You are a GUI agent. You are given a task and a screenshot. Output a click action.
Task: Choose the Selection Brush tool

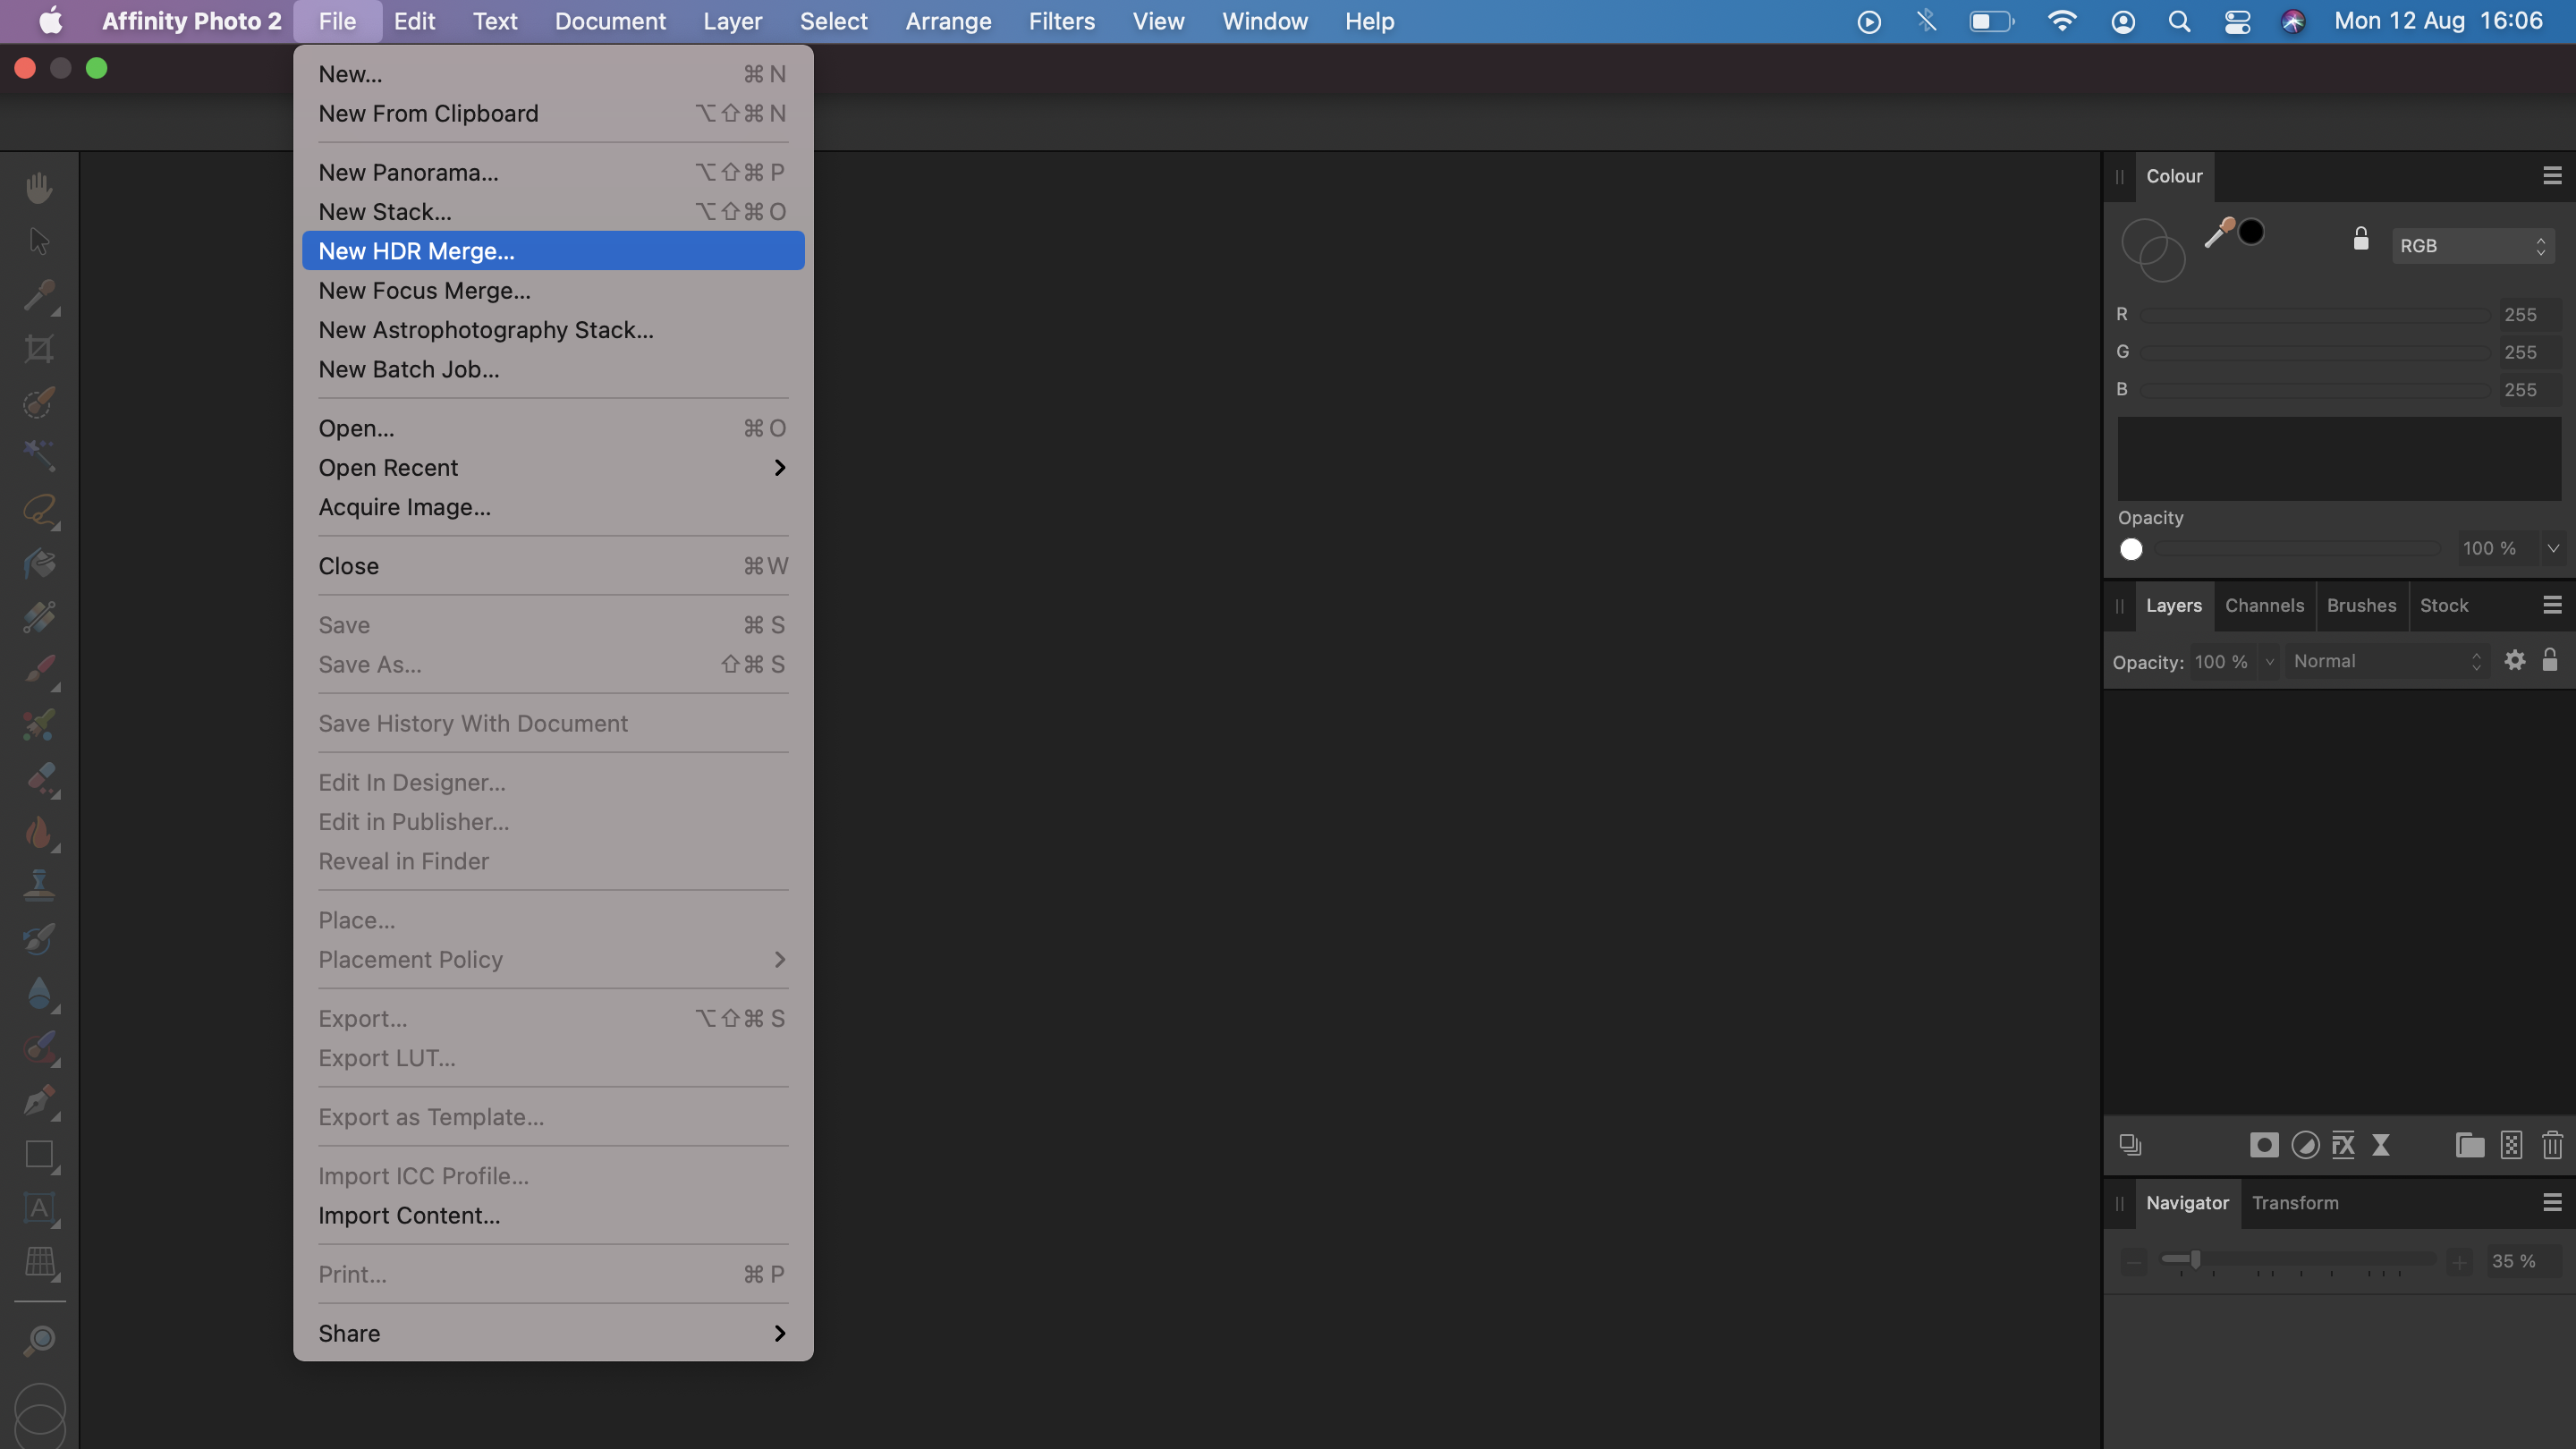click(x=39, y=402)
